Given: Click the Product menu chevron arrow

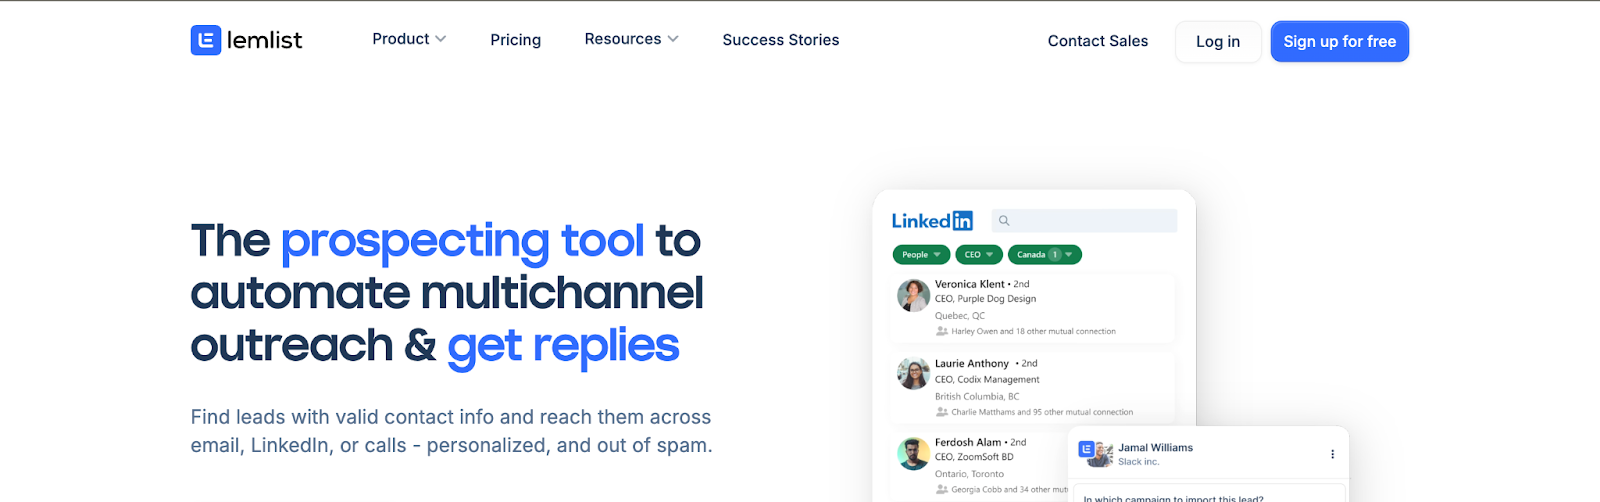Looking at the screenshot, I should pyautogui.click(x=441, y=39).
